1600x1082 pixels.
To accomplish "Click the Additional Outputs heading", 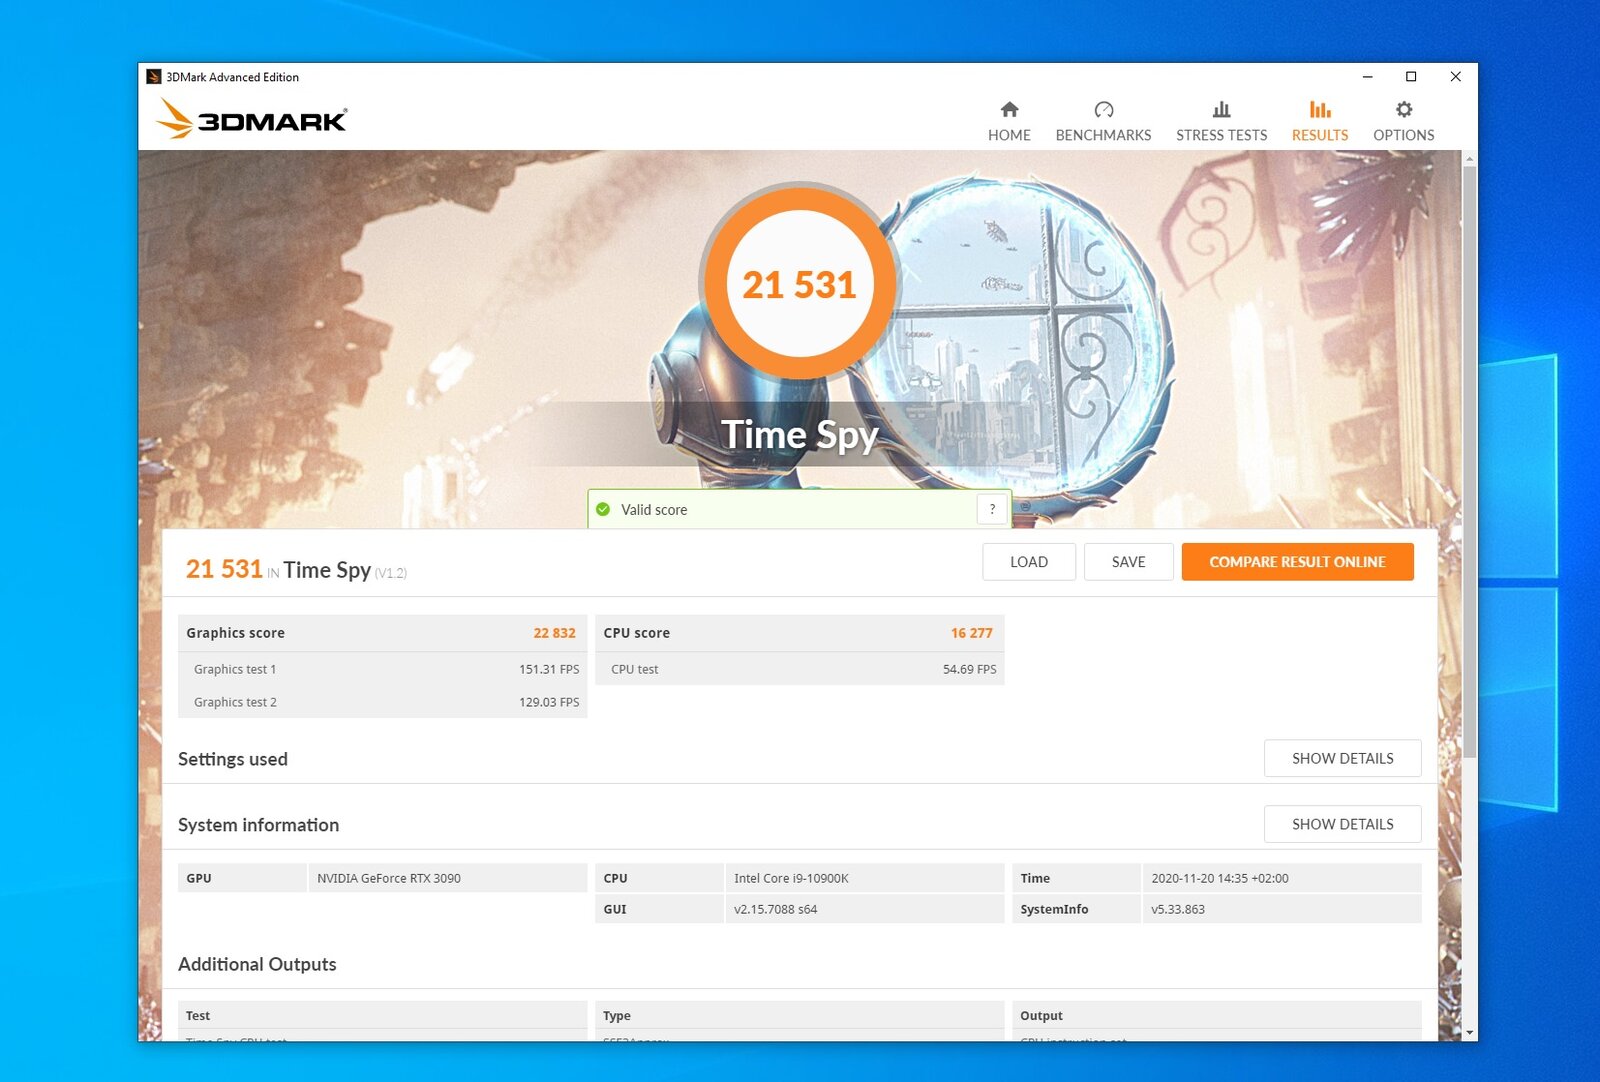I will tap(257, 964).
